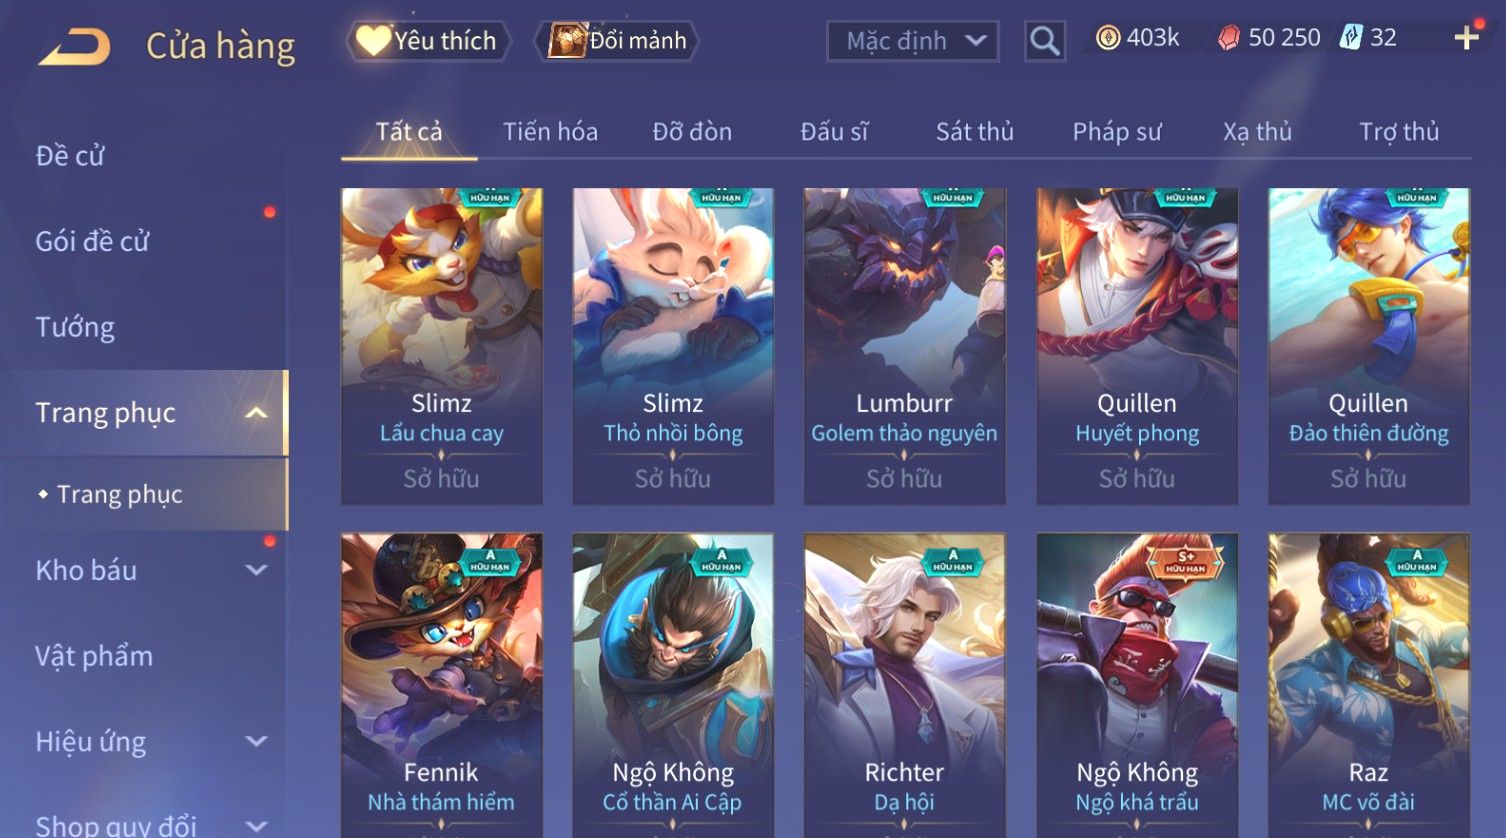The height and width of the screenshot is (838, 1506).
Task: Open the Tướng sidebar menu
Action: click(75, 327)
